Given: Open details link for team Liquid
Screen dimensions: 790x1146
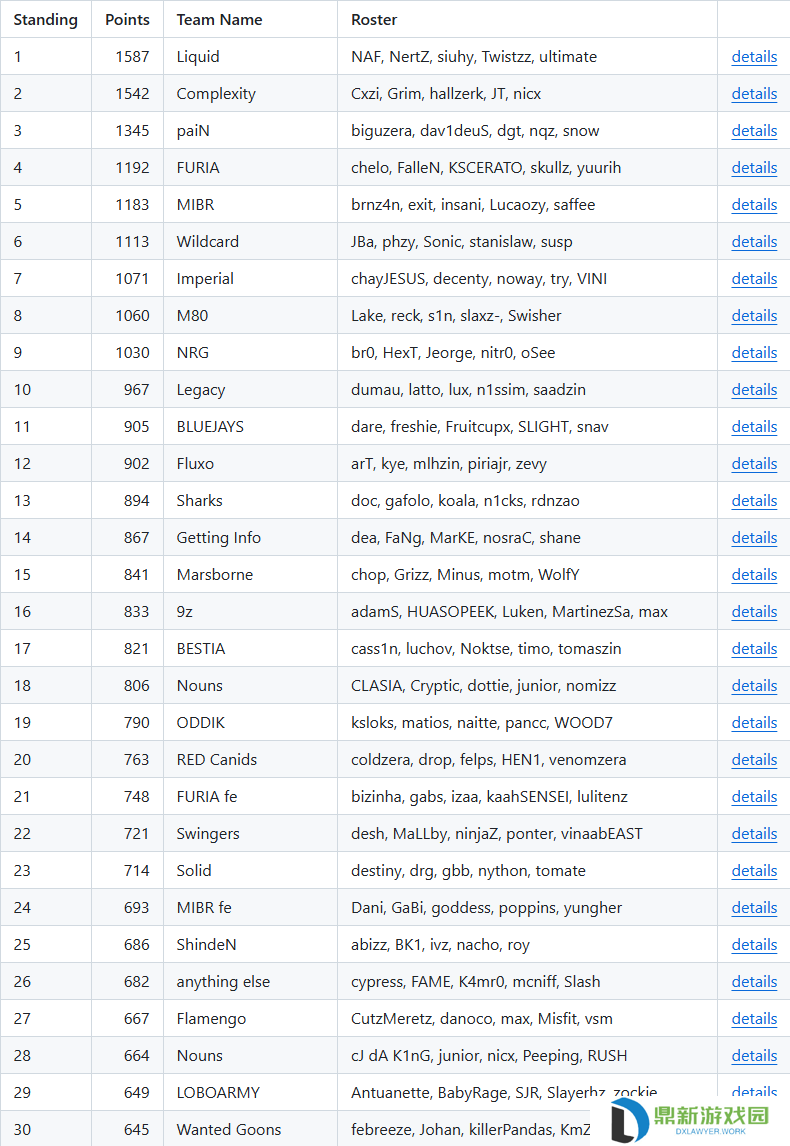Looking at the screenshot, I should tap(754, 56).
